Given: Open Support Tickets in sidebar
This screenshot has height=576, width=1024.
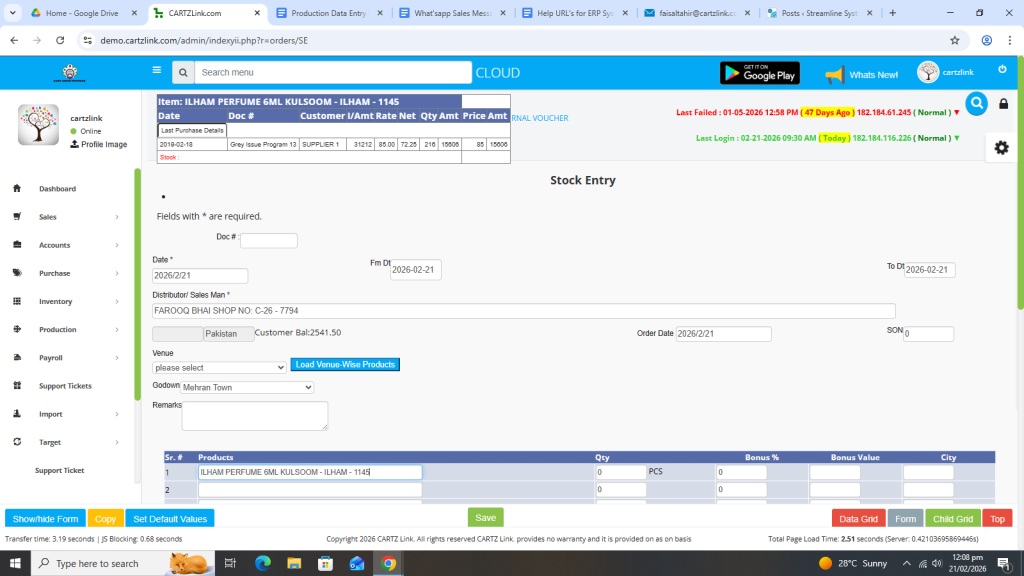Looking at the screenshot, I should (x=65, y=386).
